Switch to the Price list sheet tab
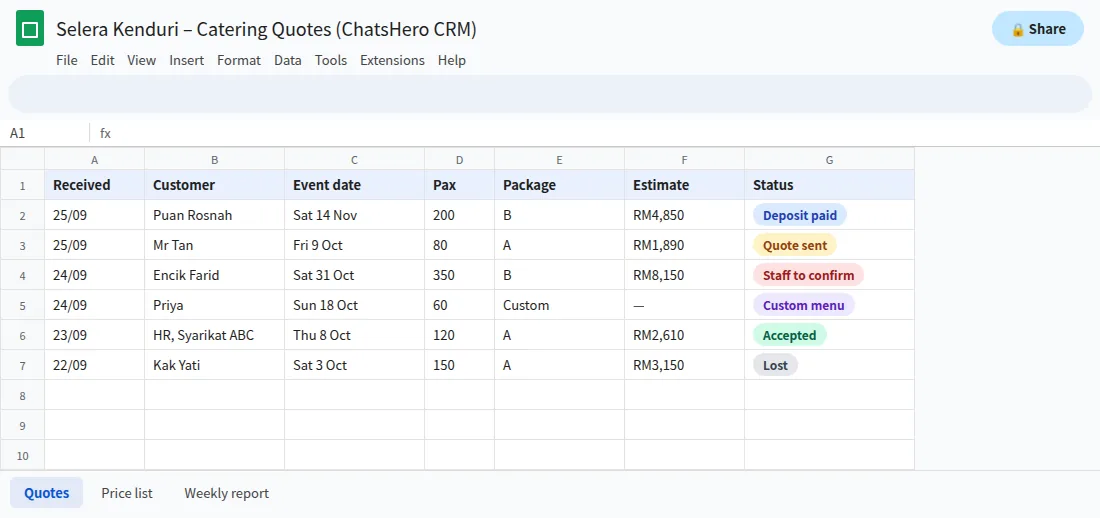Image resolution: width=1100 pixels, height=518 pixels. (127, 493)
